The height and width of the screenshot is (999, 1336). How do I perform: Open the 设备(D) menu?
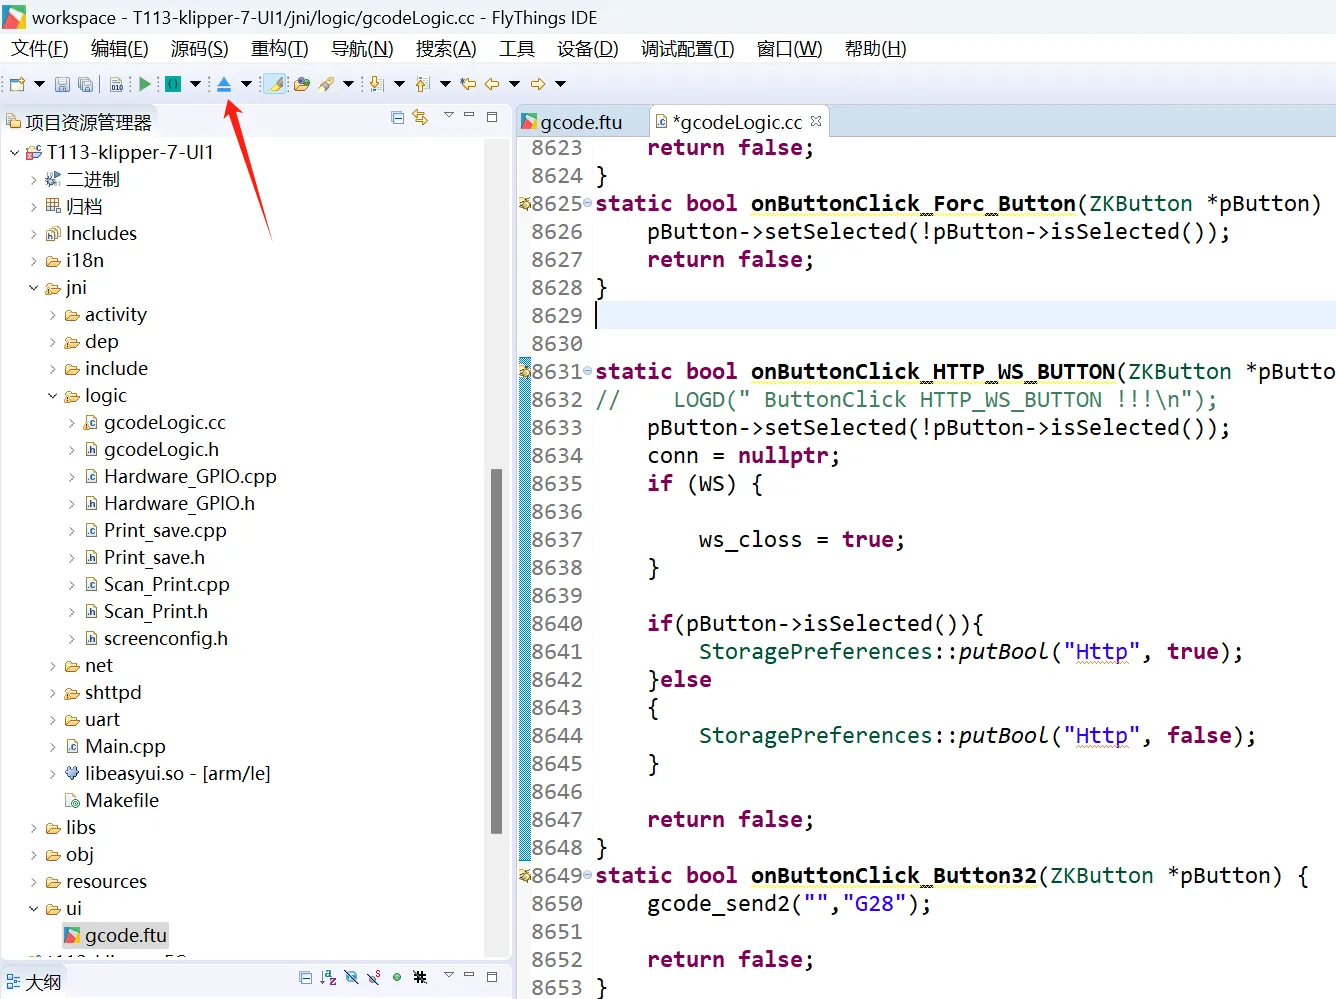tap(587, 49)
